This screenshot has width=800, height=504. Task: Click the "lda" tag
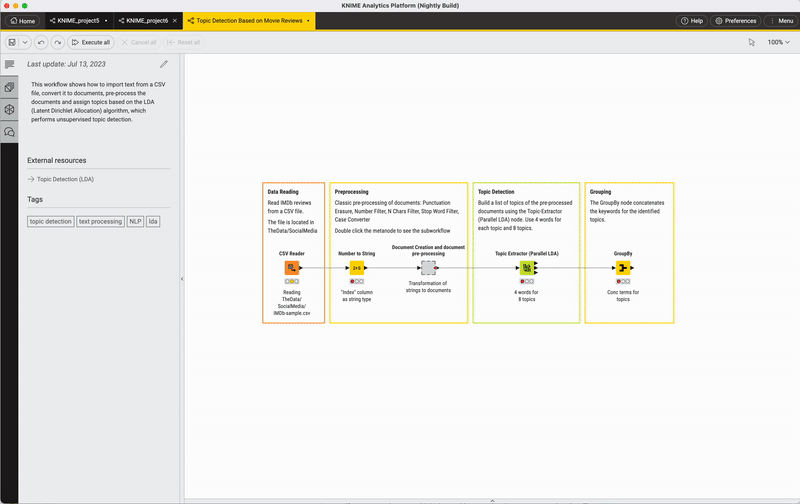(153, 221)
